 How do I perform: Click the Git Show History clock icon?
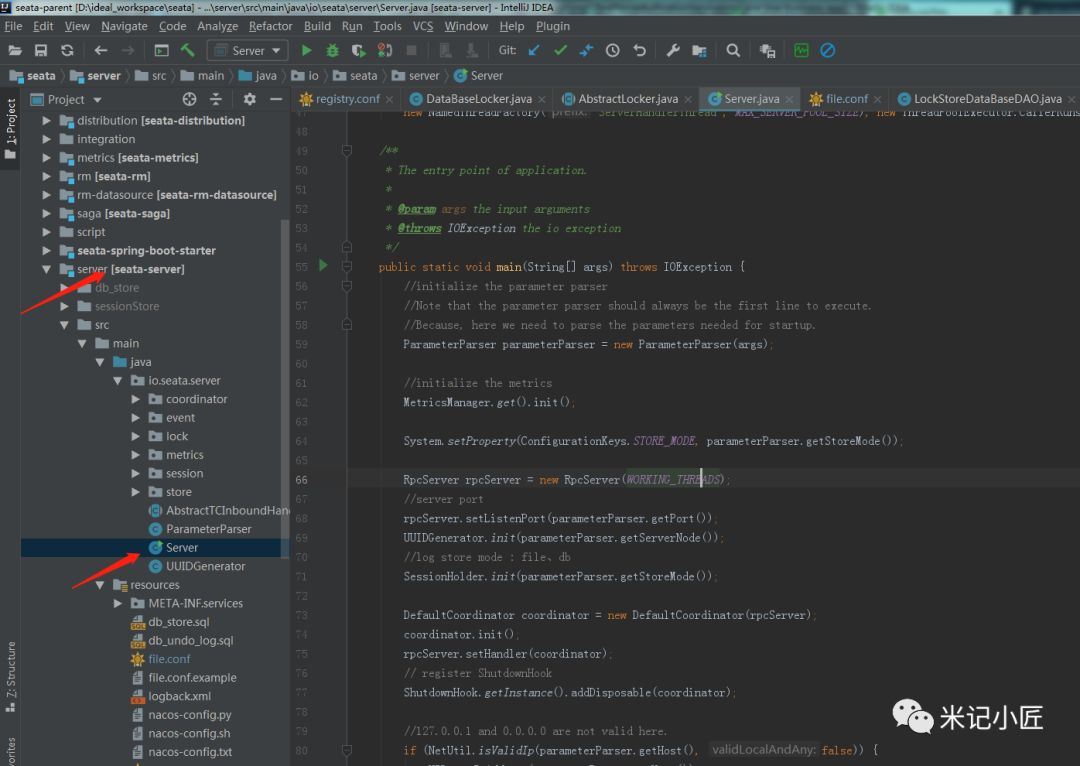[x=612, y=50]
